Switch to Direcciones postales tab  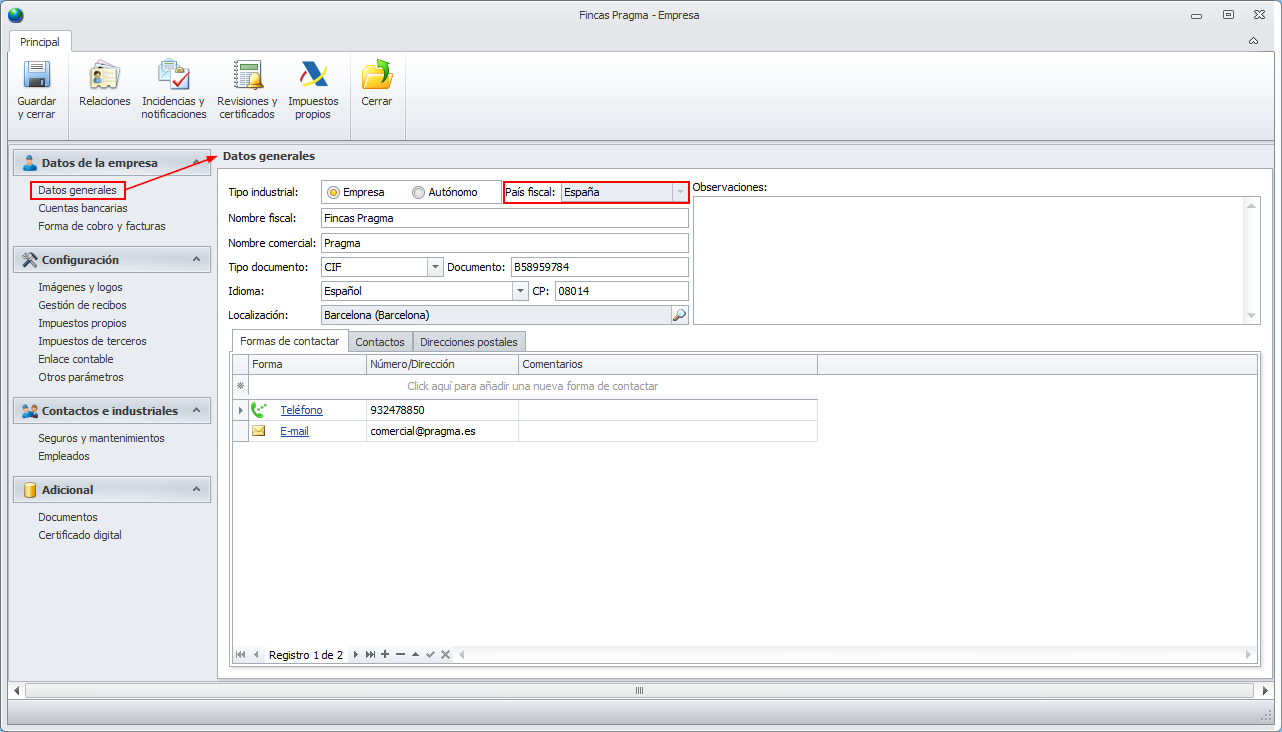pyautogui.click(x=469, y=342)
